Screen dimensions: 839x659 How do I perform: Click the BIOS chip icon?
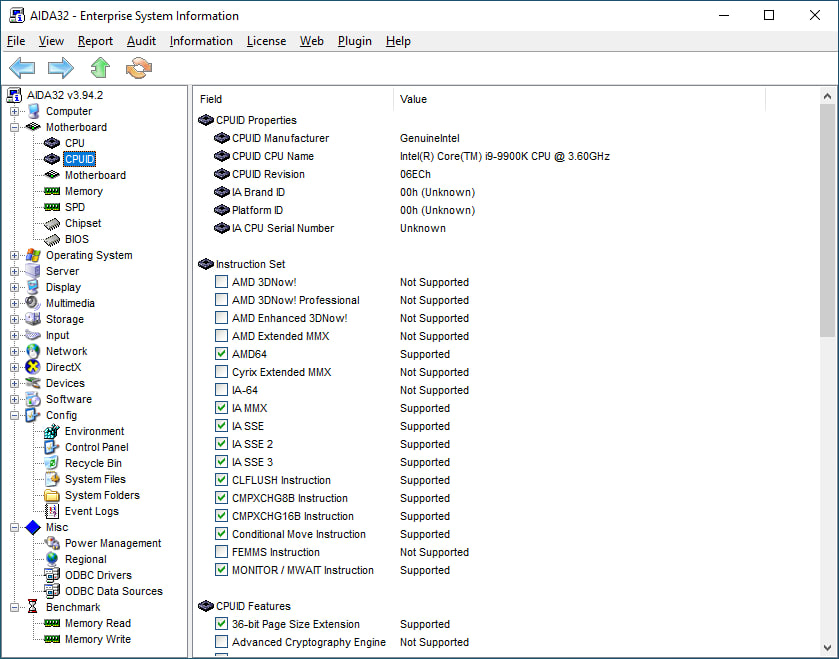click(52, 240)
